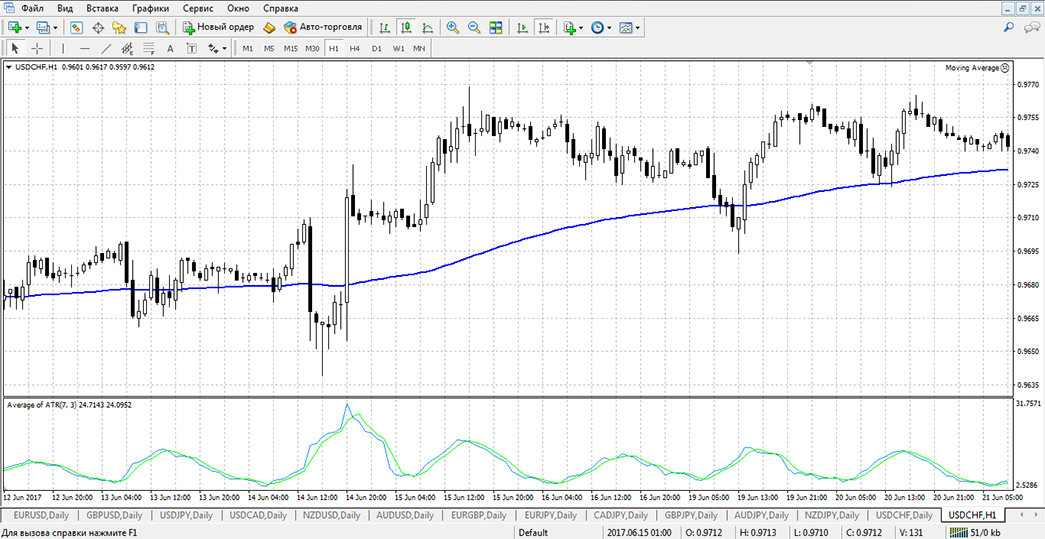The width and height of the screenshot is (1045, 539).
Task: Draw an equidistant channel
Action: (x=127, y=48)
